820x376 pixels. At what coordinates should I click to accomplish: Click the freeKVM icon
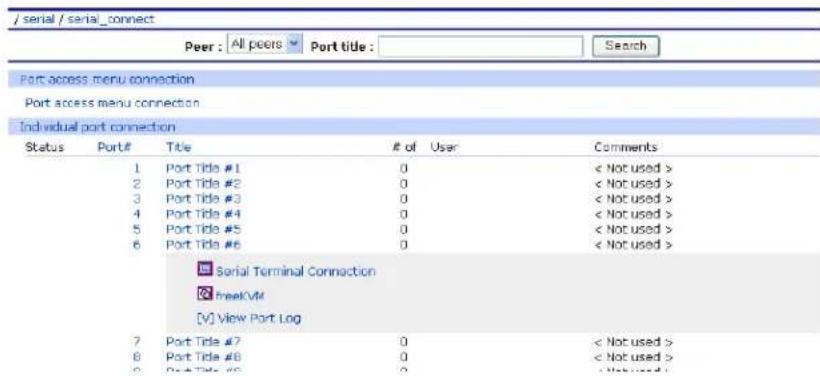204,293
